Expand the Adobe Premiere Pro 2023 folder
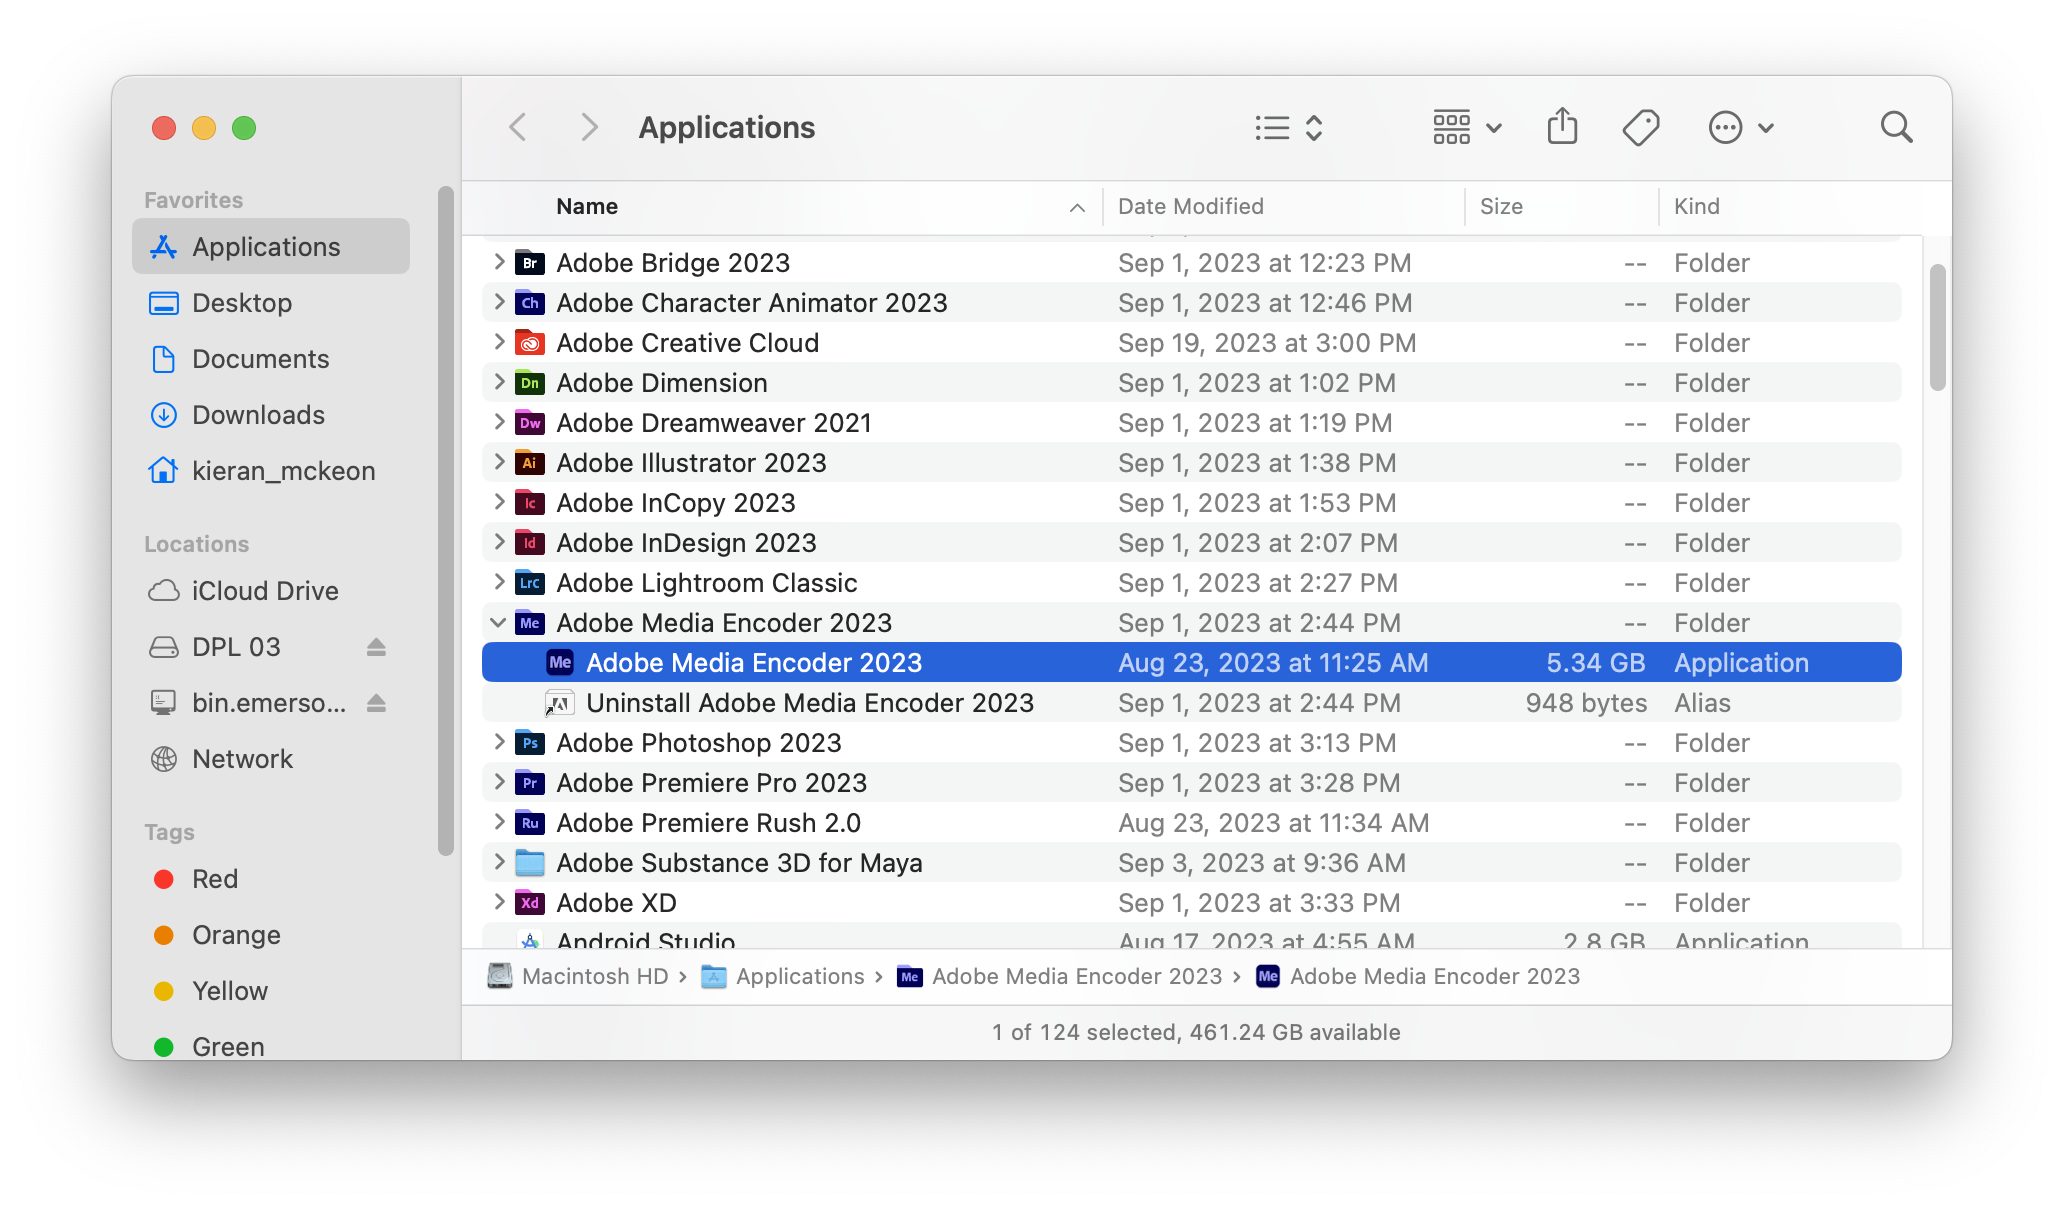2064x1208 pixels. point(499,782)
